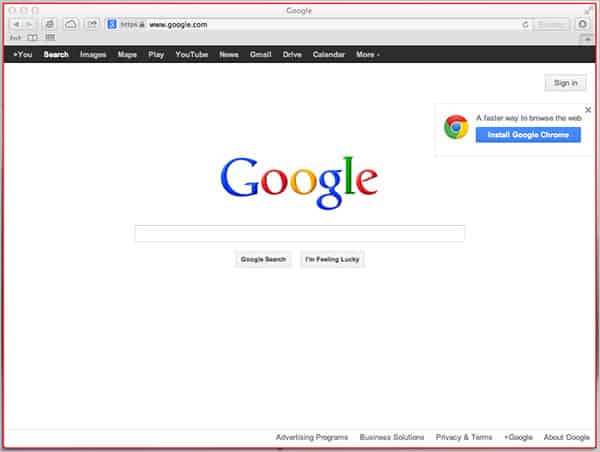Expand the More dropdown menu
The height and width of the screenshot is (452, 600).
(x=368, y=54)
